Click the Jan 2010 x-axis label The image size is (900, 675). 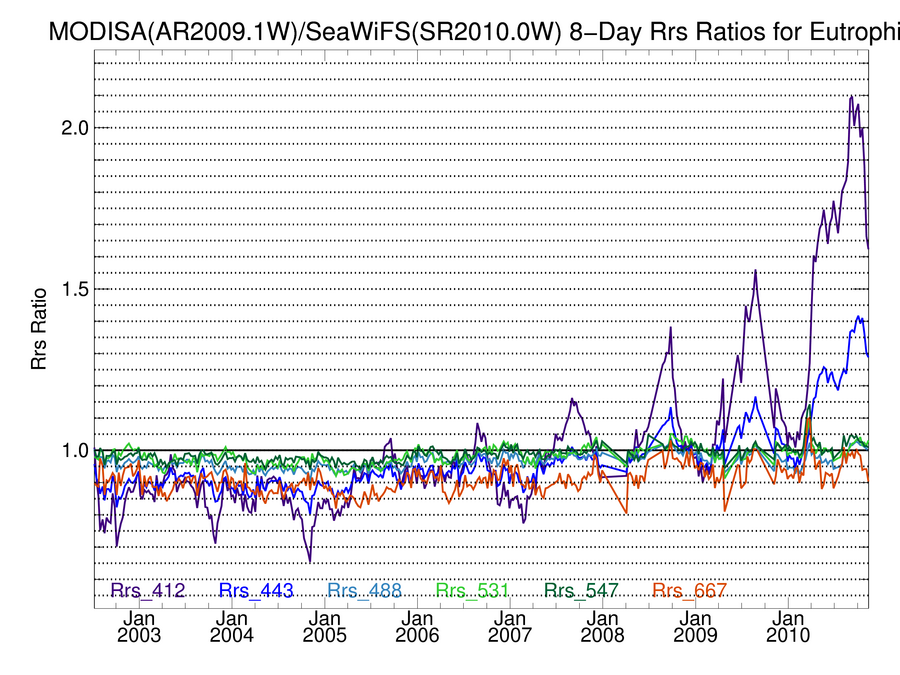pyautogui.click(x=788, y=627)
